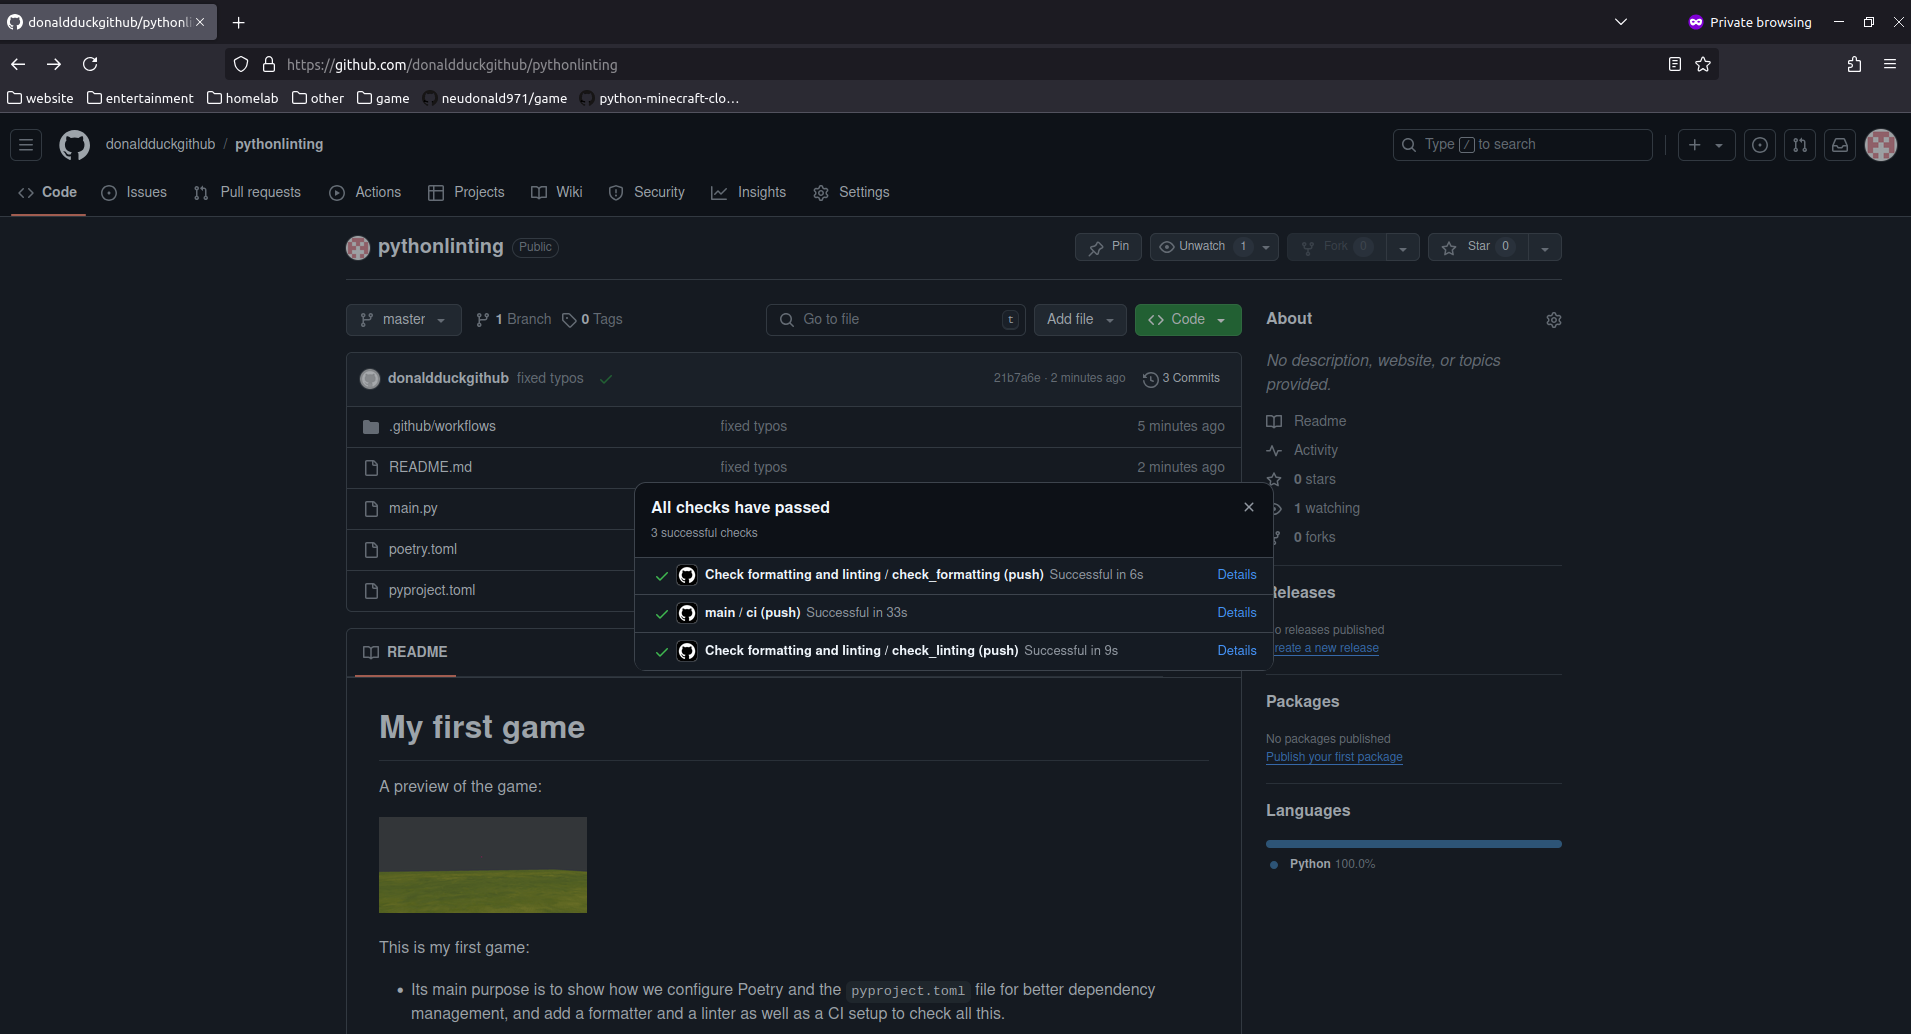
Task: Expand the Unwatch notification options dropdown
Action: coord(1266,247)
